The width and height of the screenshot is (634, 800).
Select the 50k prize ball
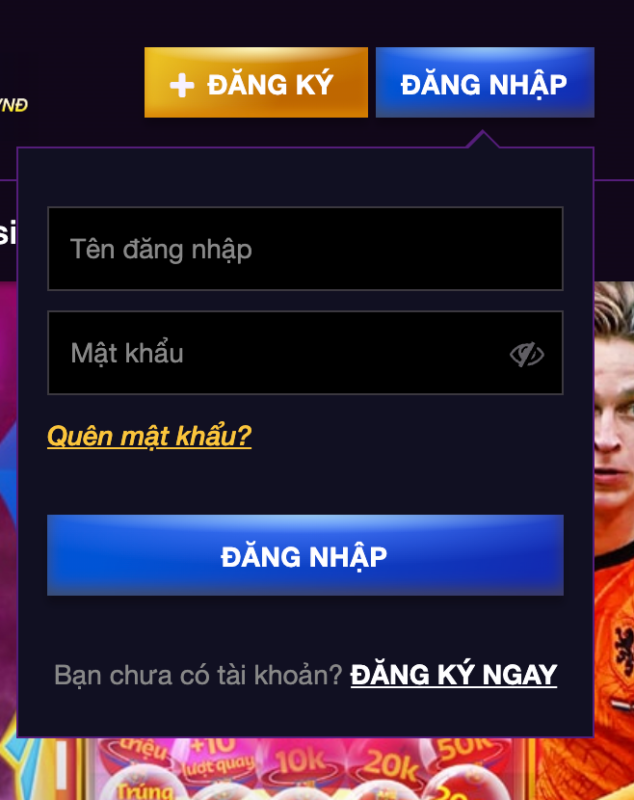pos(463,749)
